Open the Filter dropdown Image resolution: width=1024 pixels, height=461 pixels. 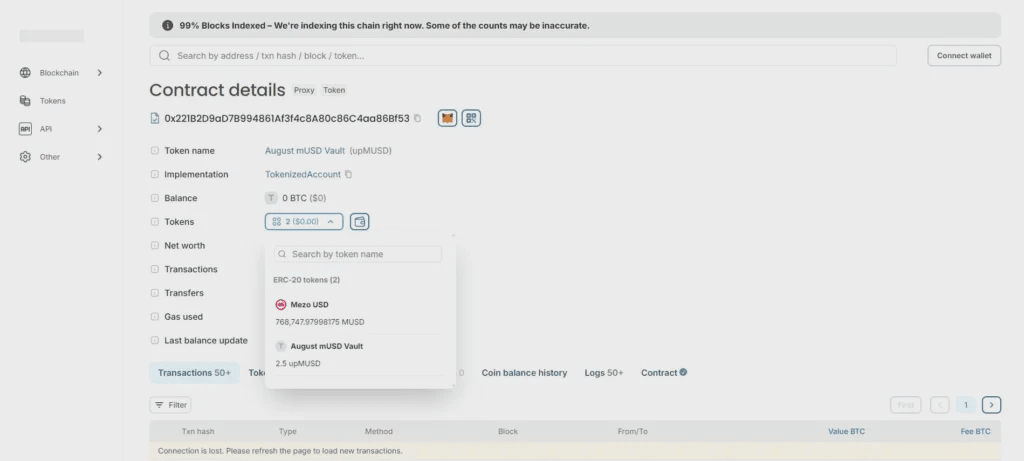click(170, 405)
